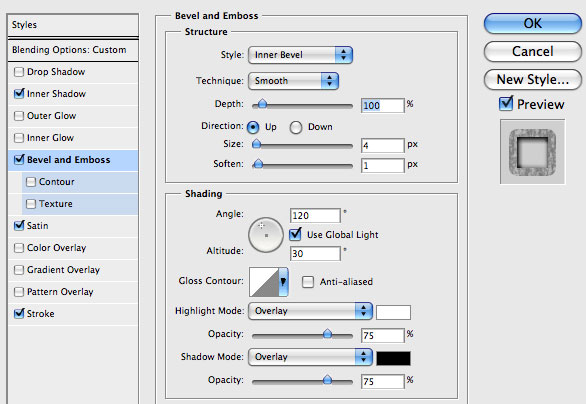Uncheck the Bevel and Emboss checkbox
Image resolution: width=586 pixels, height=404 pixels.
pyautogui.click(x=19, y=160)
